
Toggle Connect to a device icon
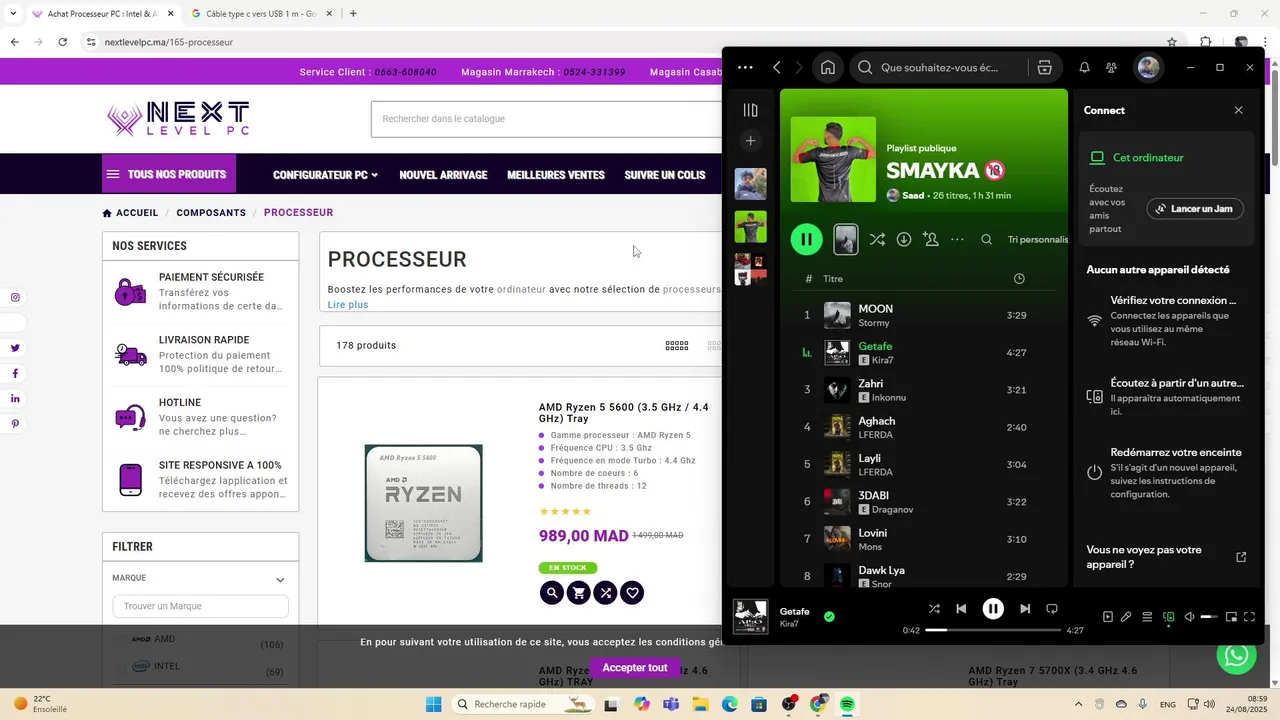pos(1168,617)
